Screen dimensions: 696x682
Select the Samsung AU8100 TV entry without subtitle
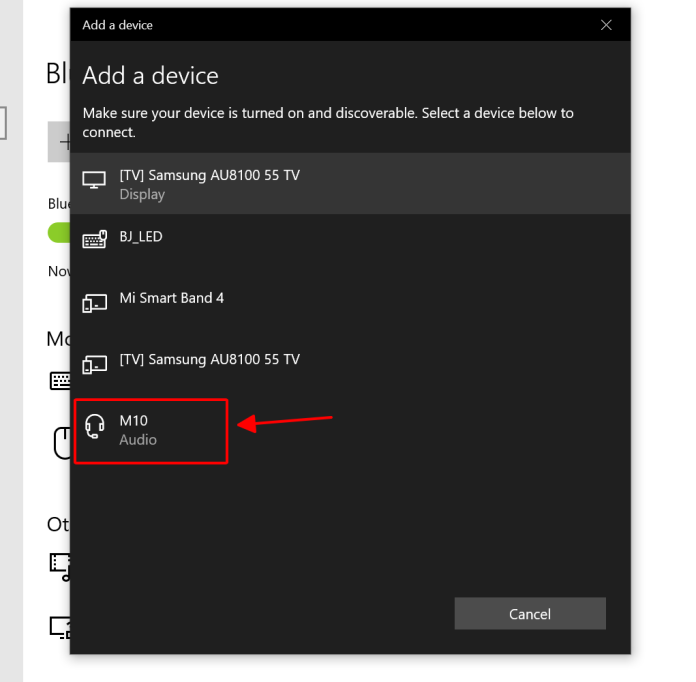(x=209, y=360)
